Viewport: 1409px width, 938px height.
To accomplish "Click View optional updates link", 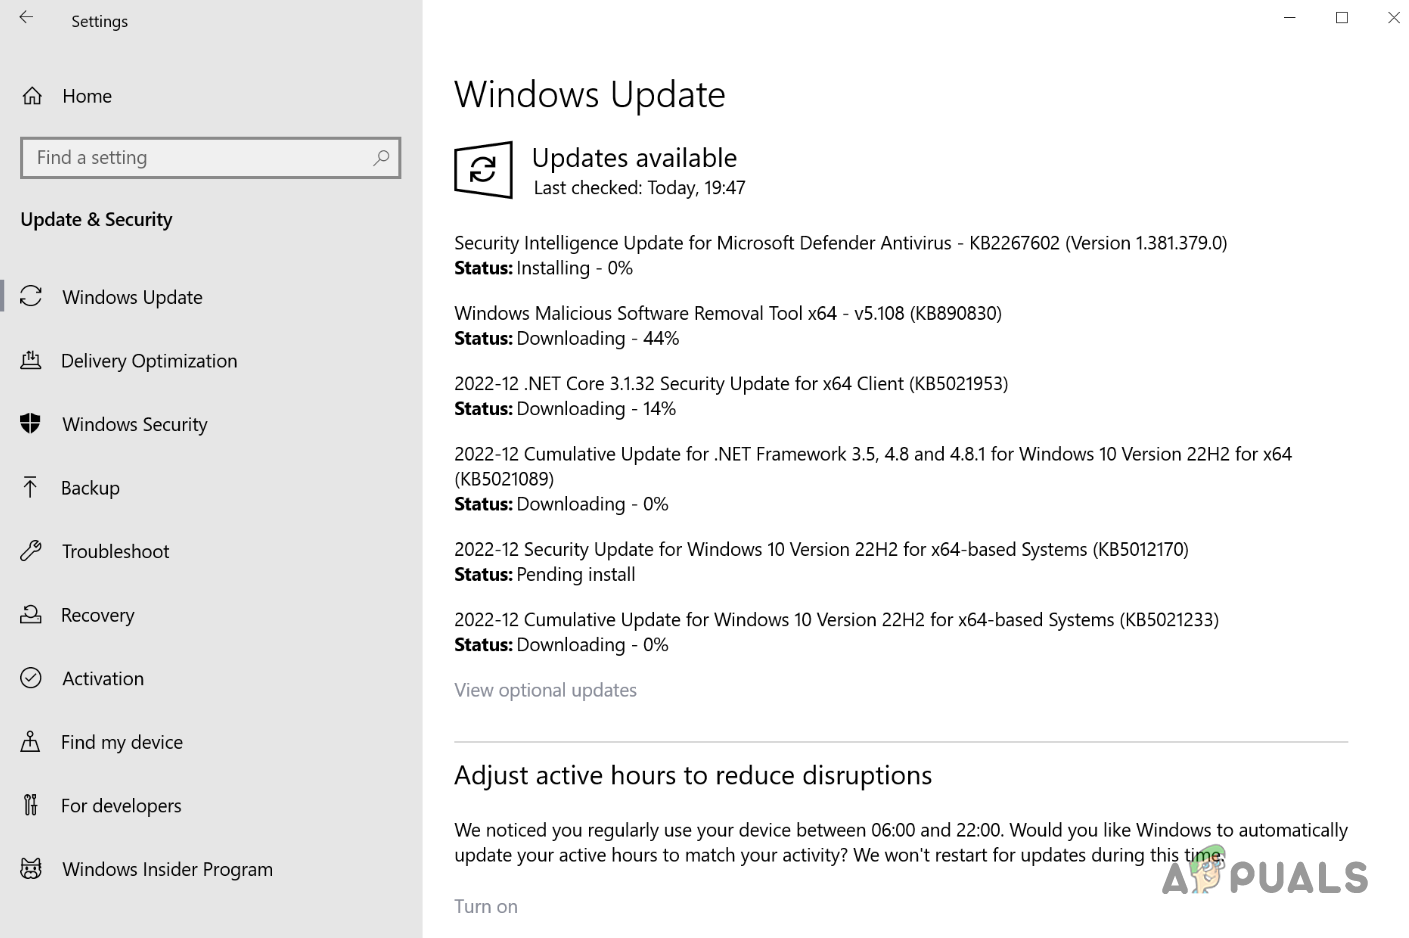I will pyautogui.click(x=545, y=690).
